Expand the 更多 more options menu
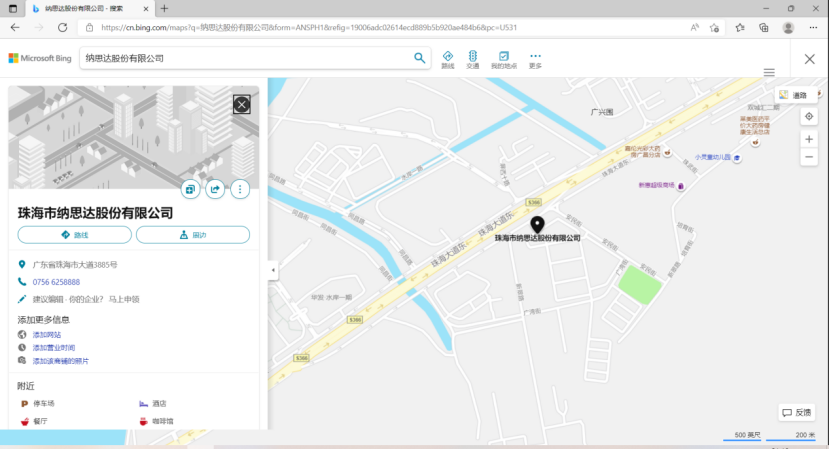Viewport: 830px width, 449px height. [x=535, y=59]
